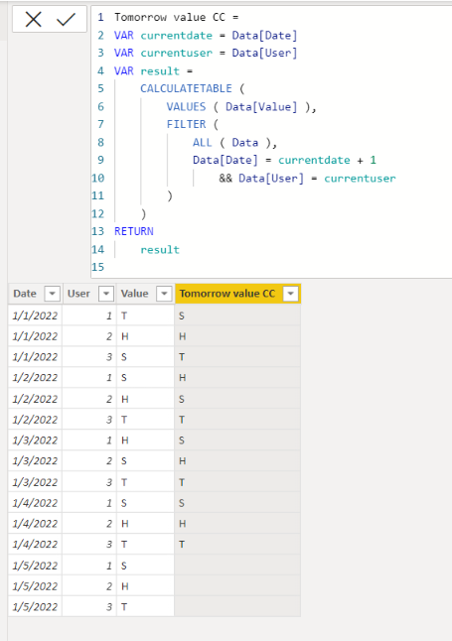
Task: Cancel the formula with the X icon
Action: point(33,19)
